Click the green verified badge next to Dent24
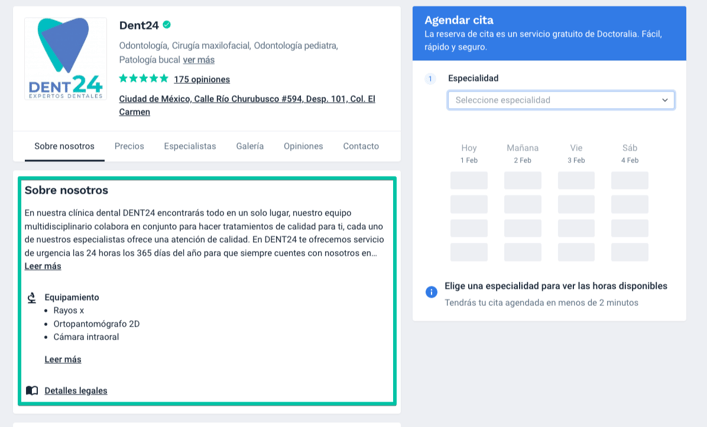The height and width of the screenshot is (427, 707). (x=167, y=25)
